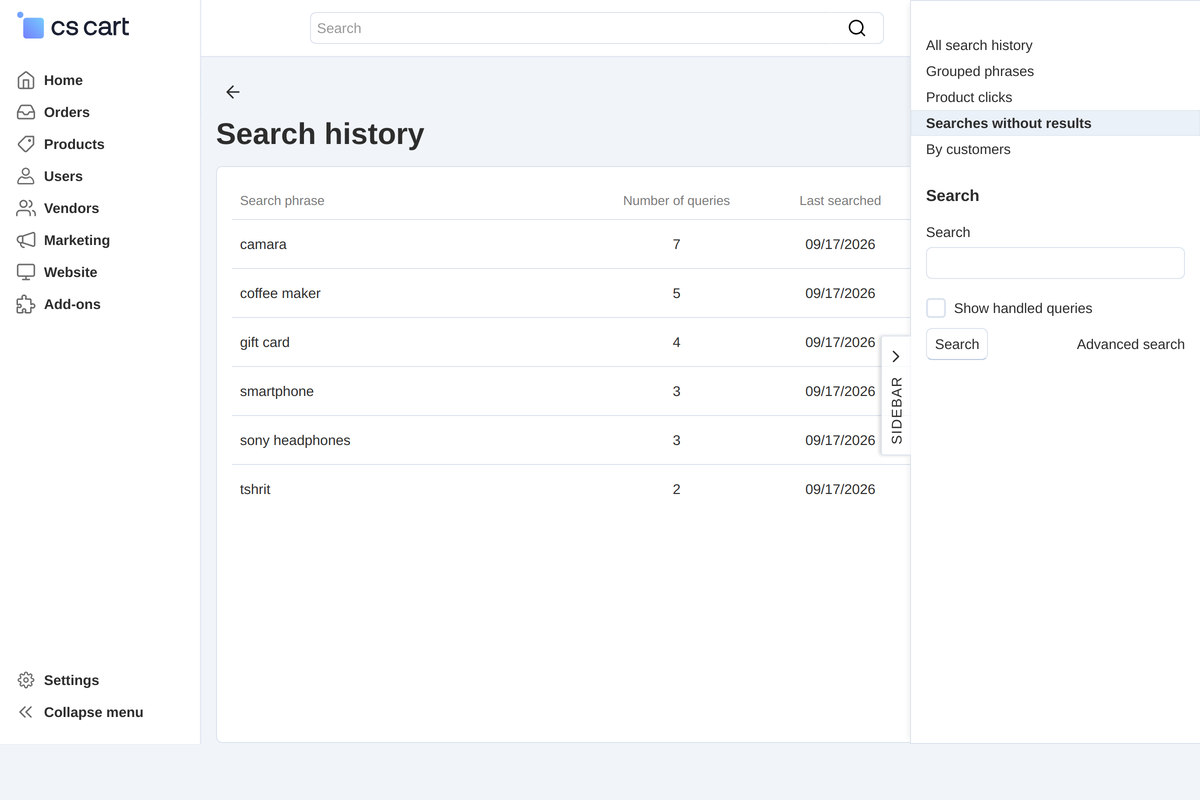Click the CS-Cart logo
Screen dimensions: 1200x800
click(x=73, y=27)
